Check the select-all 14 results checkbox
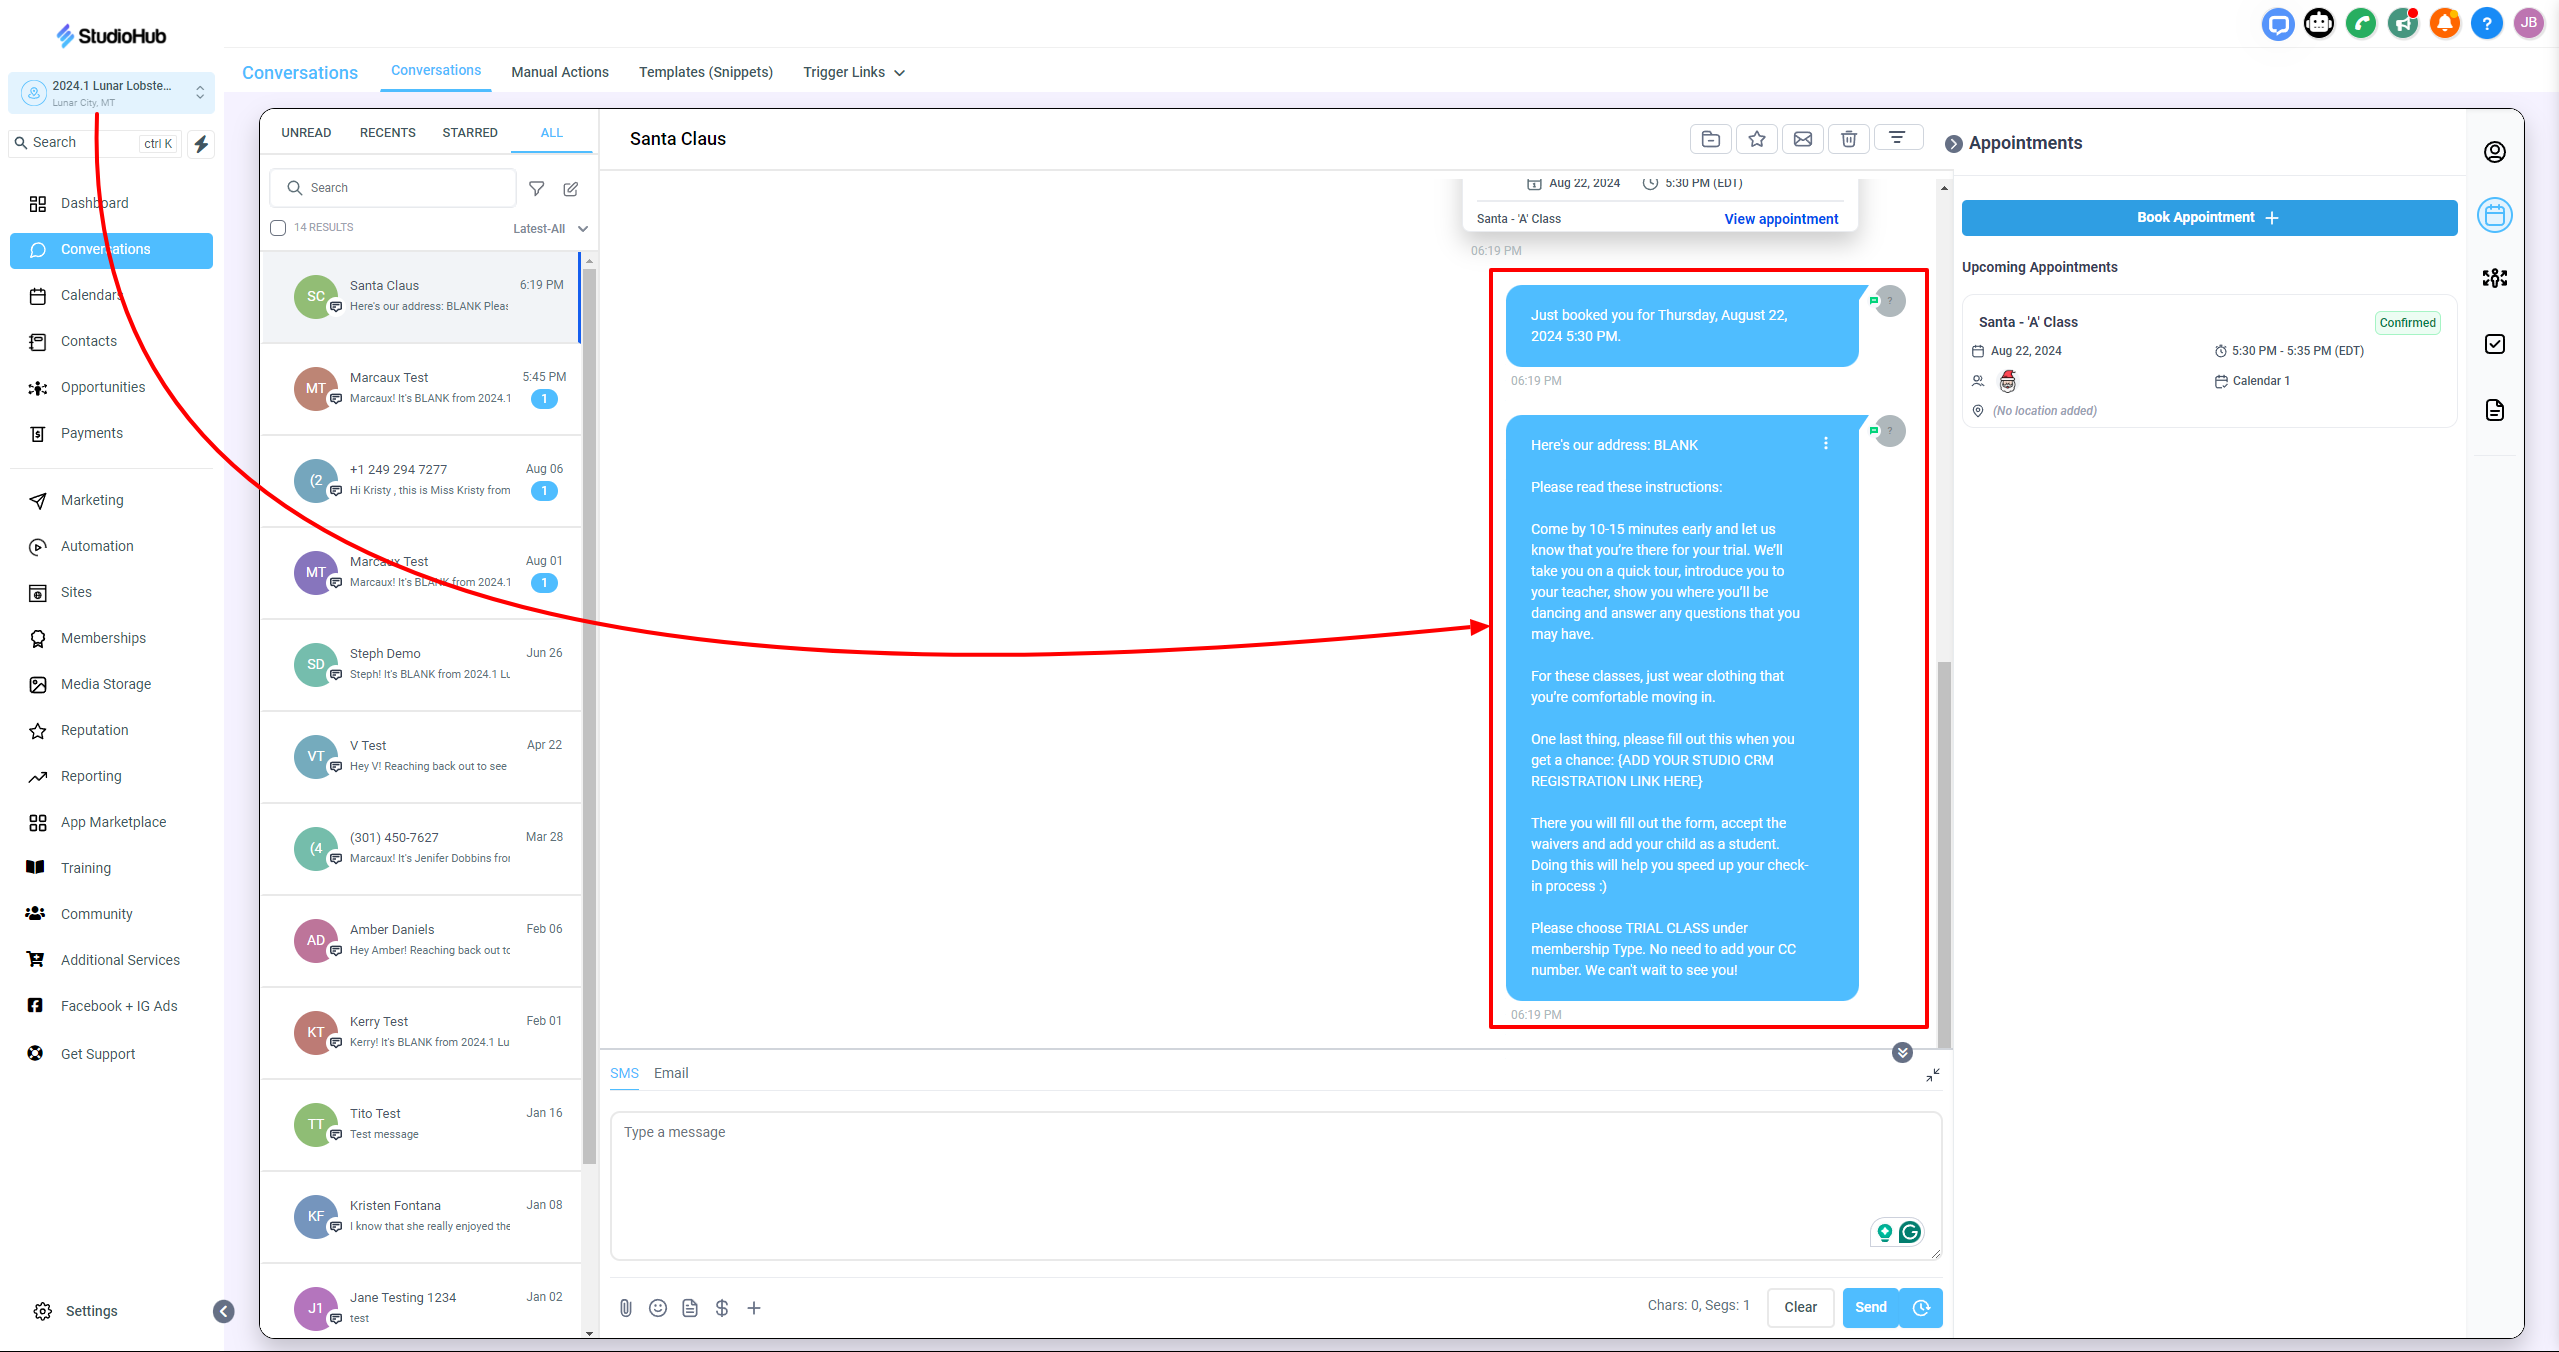 (279, 228)
